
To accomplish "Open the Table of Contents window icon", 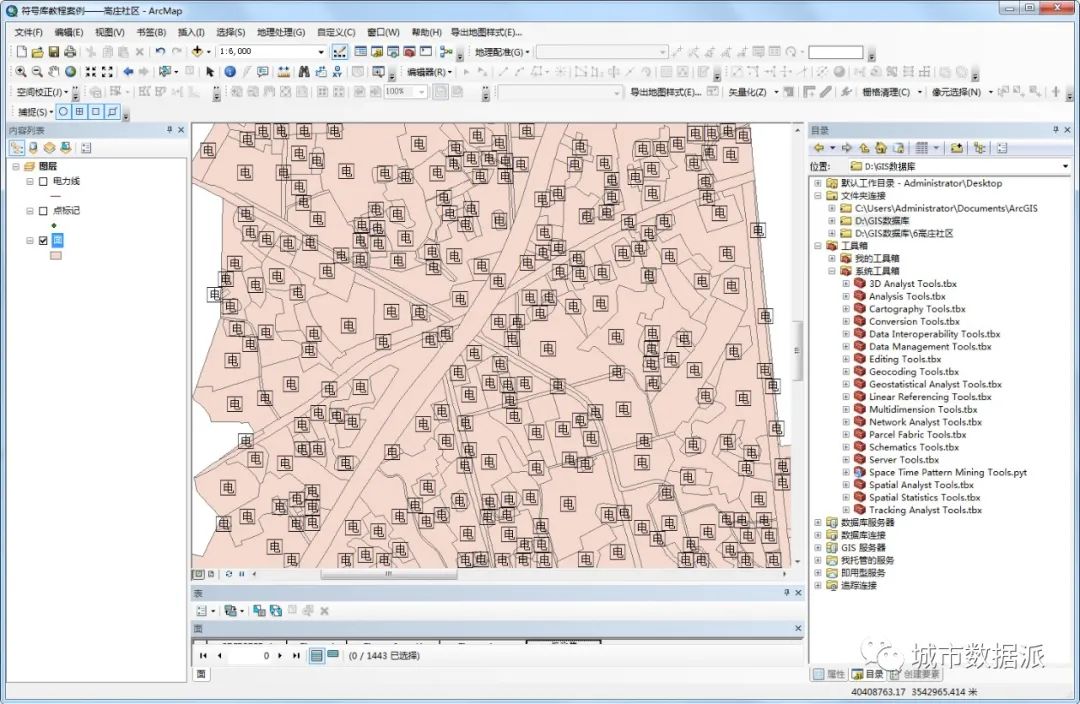I will (x=360, y=52).
